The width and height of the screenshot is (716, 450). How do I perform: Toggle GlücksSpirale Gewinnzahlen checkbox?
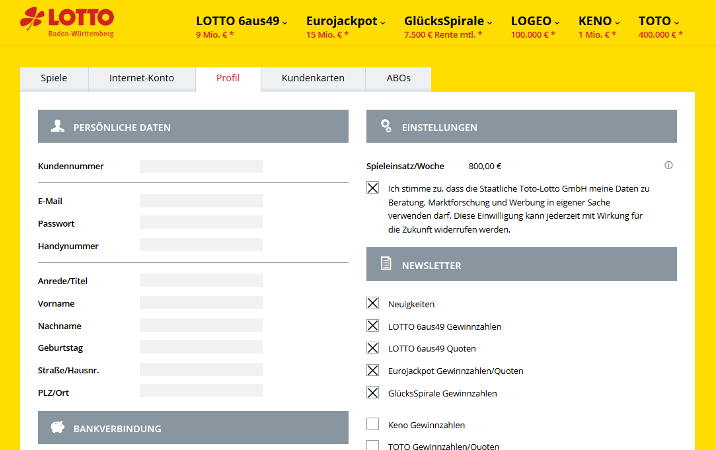pyautogui.click(x=373, y=392)
